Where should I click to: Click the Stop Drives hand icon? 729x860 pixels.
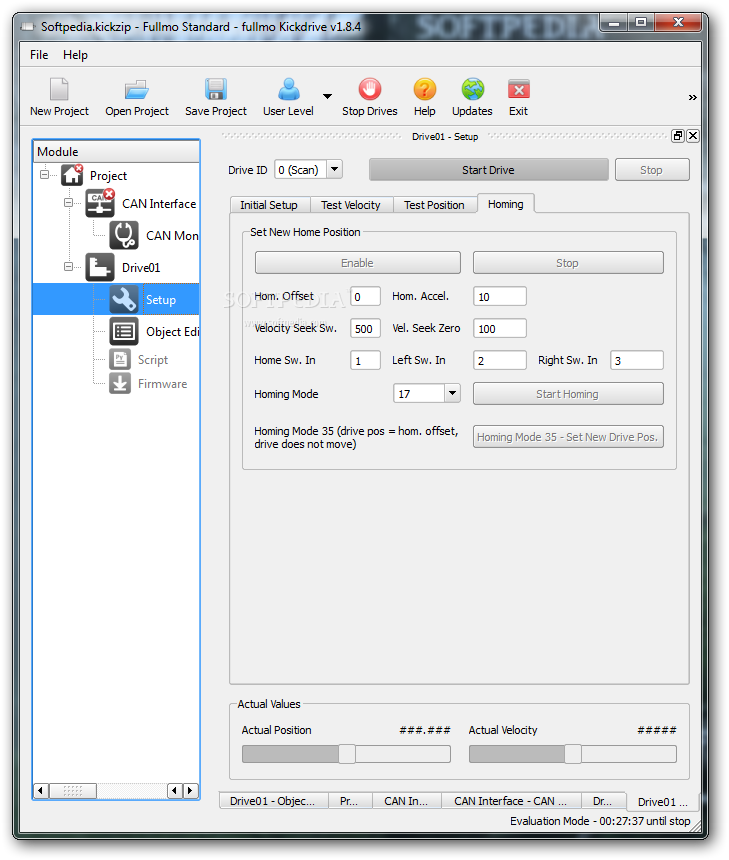pyautogui.click(x=370, y=89)
